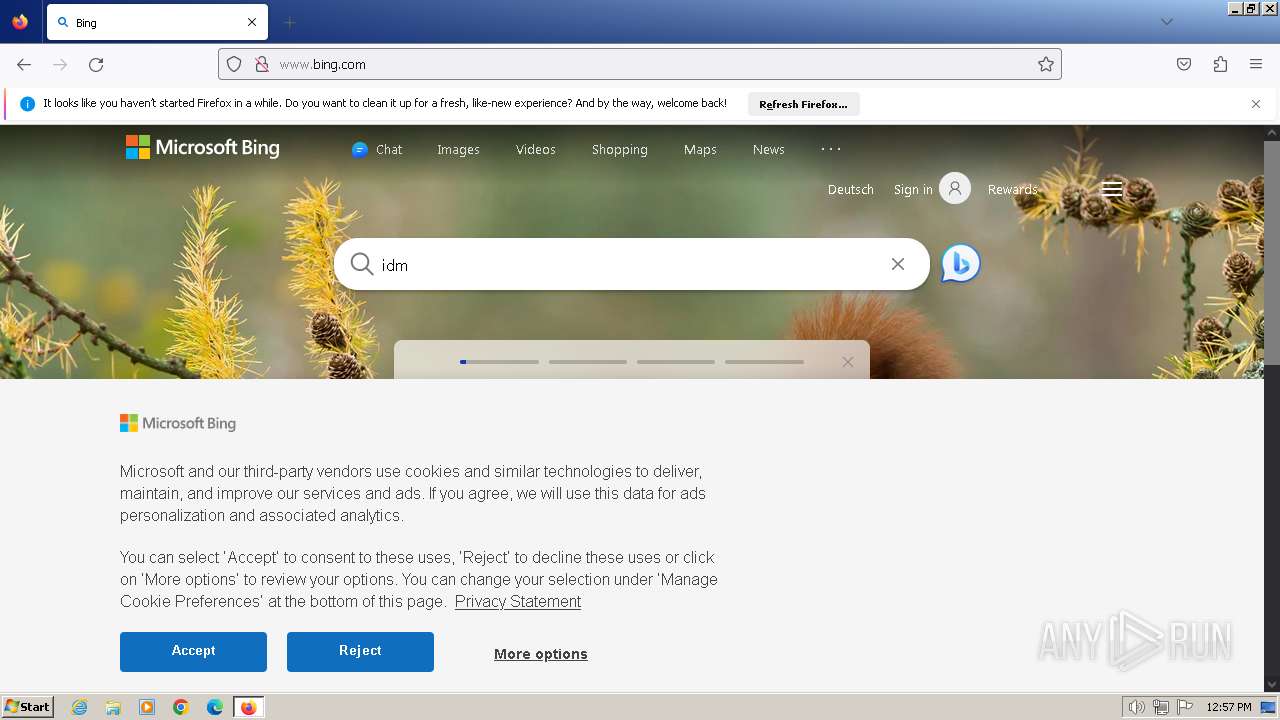Click the tracking protection shield icon
Screen dimensions: 1280x720
coord(234,64)
